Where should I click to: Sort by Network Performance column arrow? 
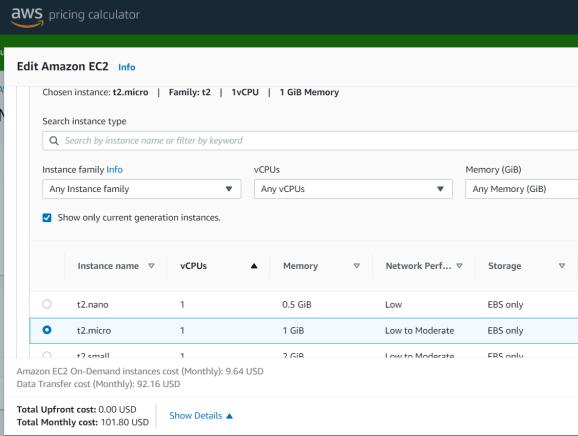pos(459,266)
